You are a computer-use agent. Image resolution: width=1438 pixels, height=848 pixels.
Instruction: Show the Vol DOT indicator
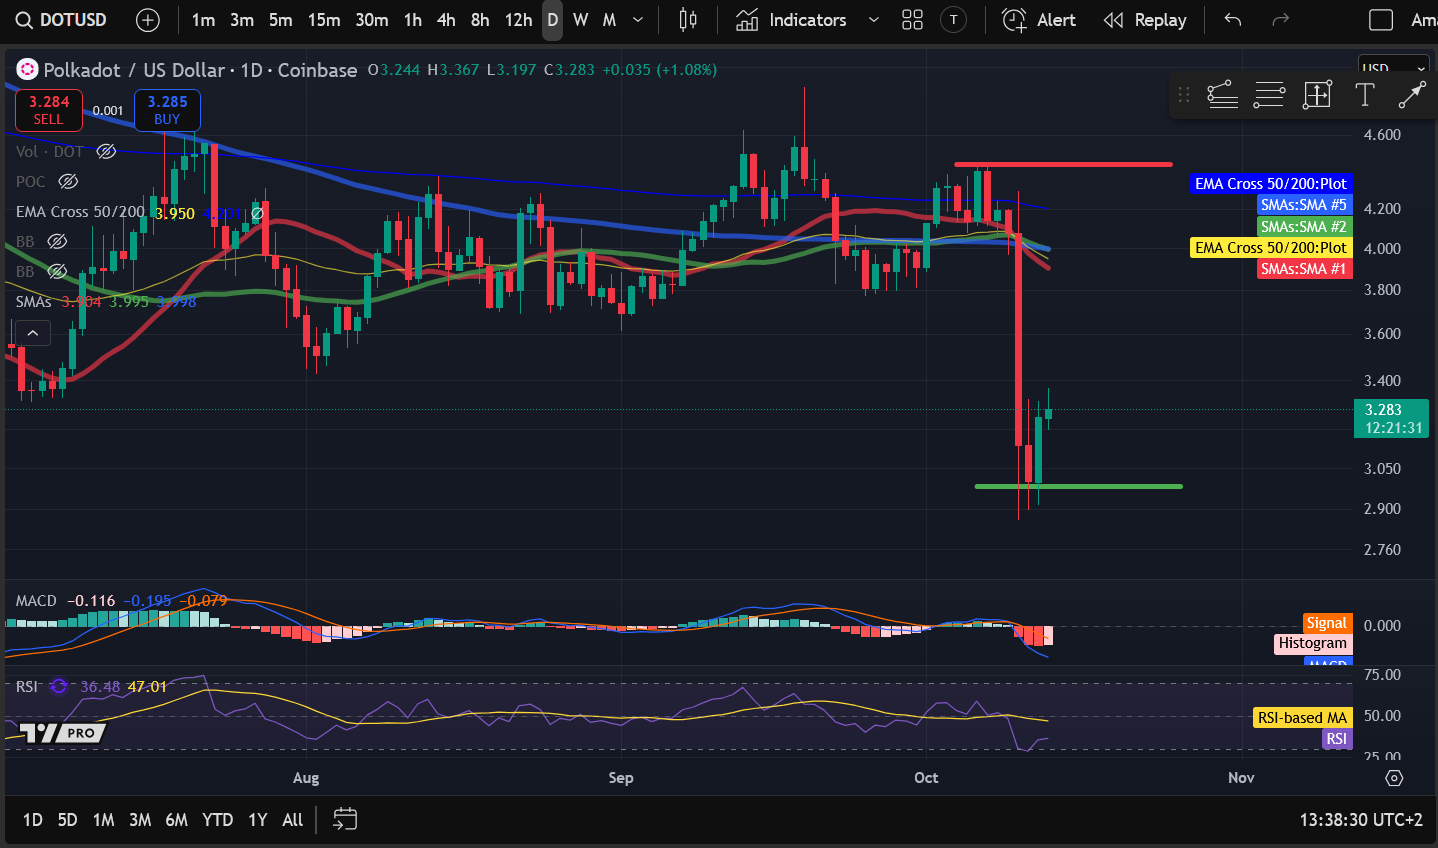106,151
